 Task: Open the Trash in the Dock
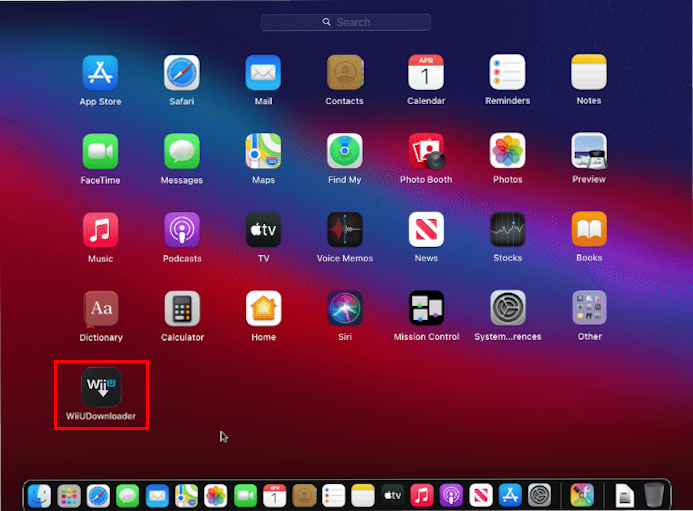pos(653,496)
